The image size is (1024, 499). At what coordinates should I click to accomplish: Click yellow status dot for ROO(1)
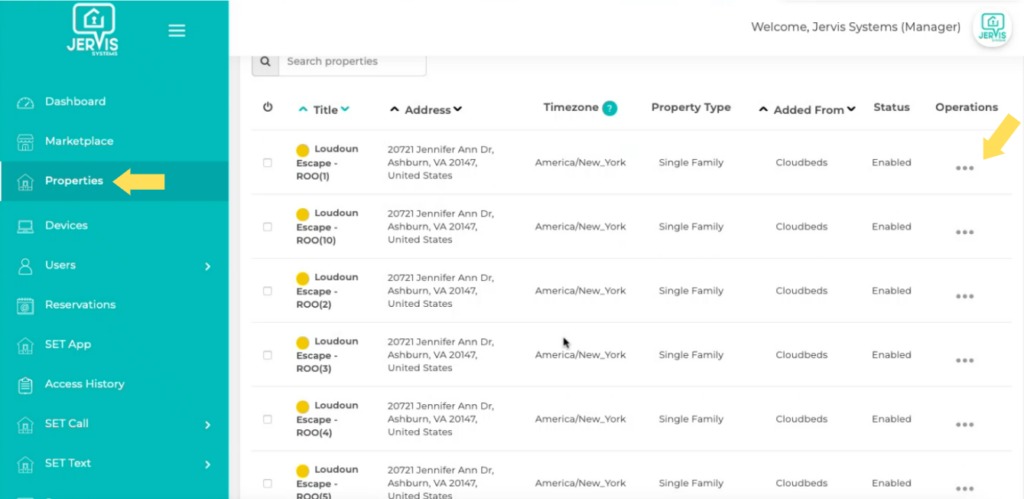pyautogui.click(x=302, y=151)
